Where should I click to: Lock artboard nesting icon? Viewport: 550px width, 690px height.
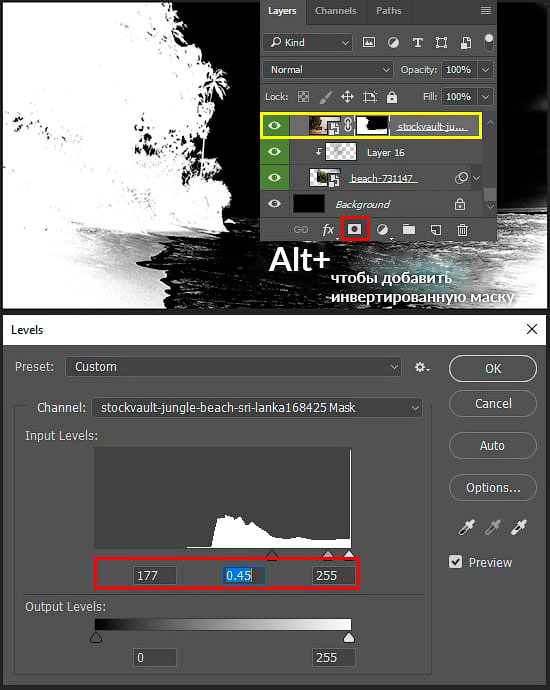click(x=370, y=97)
